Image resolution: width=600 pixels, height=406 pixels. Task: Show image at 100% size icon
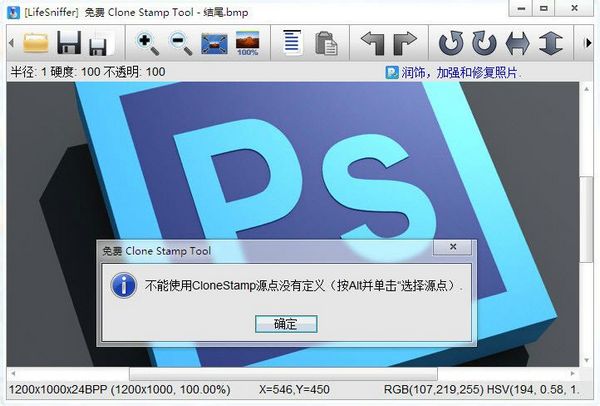tap(247, 43)
